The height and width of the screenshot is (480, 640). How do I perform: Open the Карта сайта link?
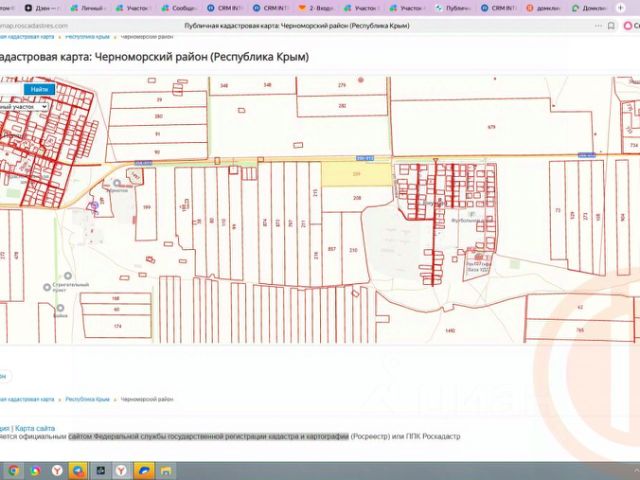click(x=35, y=428)
